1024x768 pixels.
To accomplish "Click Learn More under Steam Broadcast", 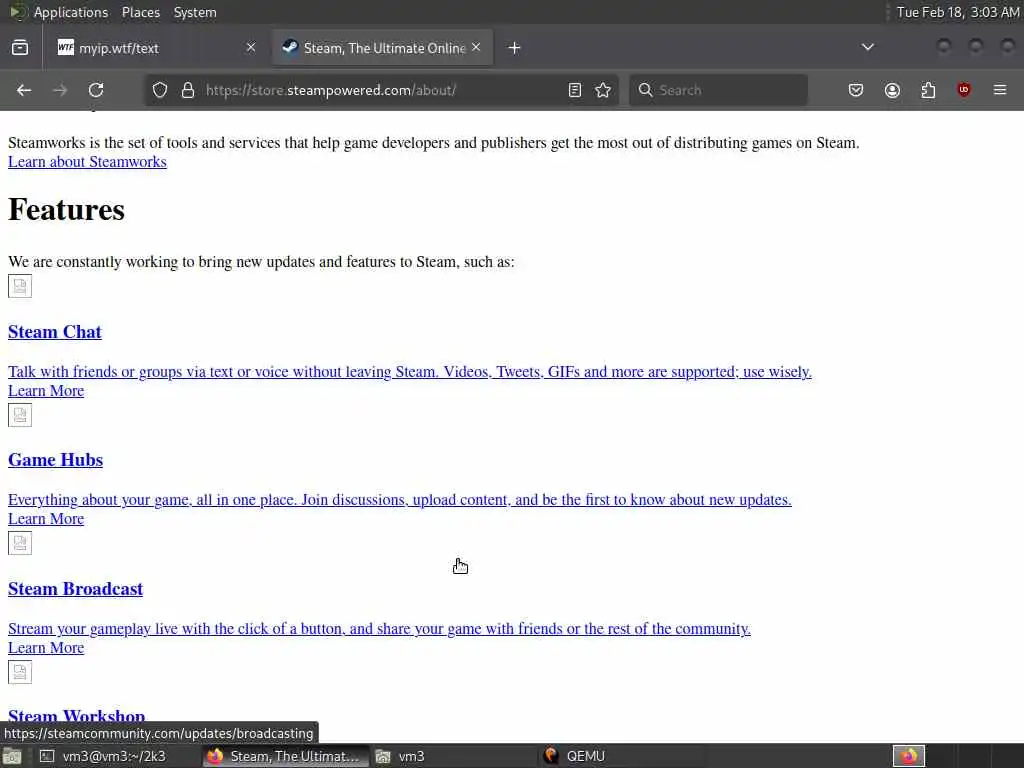I will [x=46, y=648].
